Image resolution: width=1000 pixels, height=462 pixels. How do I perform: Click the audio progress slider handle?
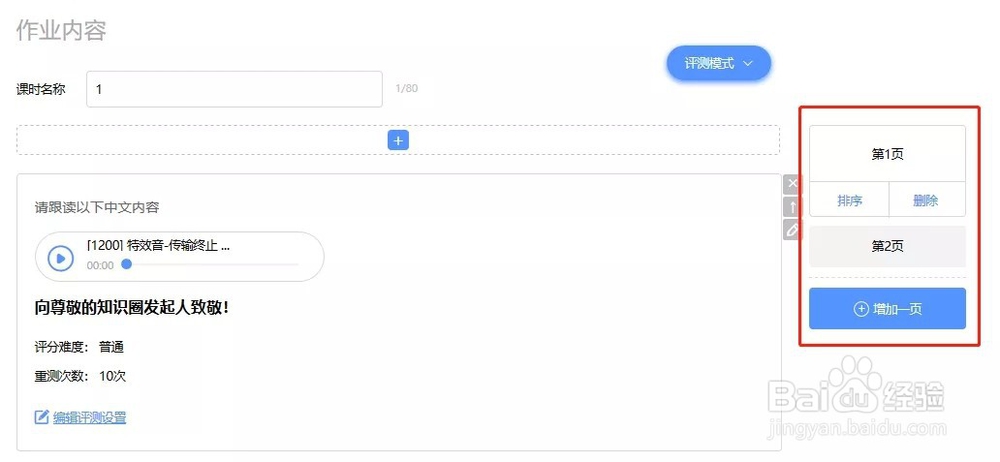coord(126,265)
